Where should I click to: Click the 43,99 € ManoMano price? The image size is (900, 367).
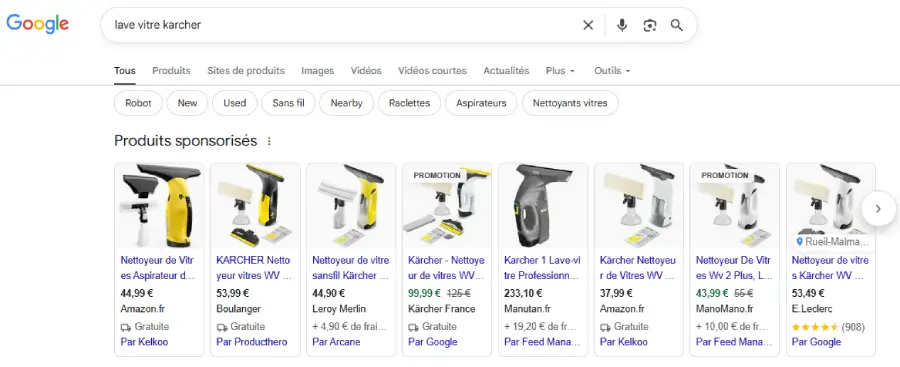(x=712, y=293)
